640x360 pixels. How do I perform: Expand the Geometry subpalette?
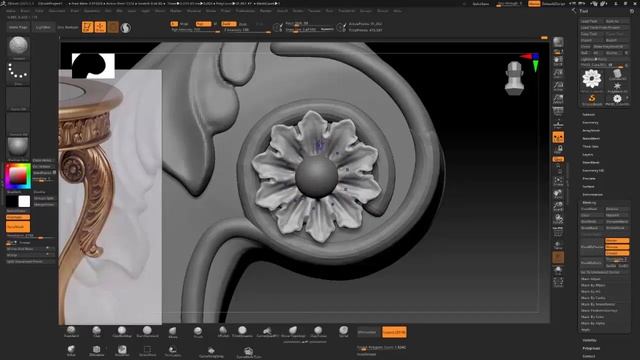[x=590, y=122]
